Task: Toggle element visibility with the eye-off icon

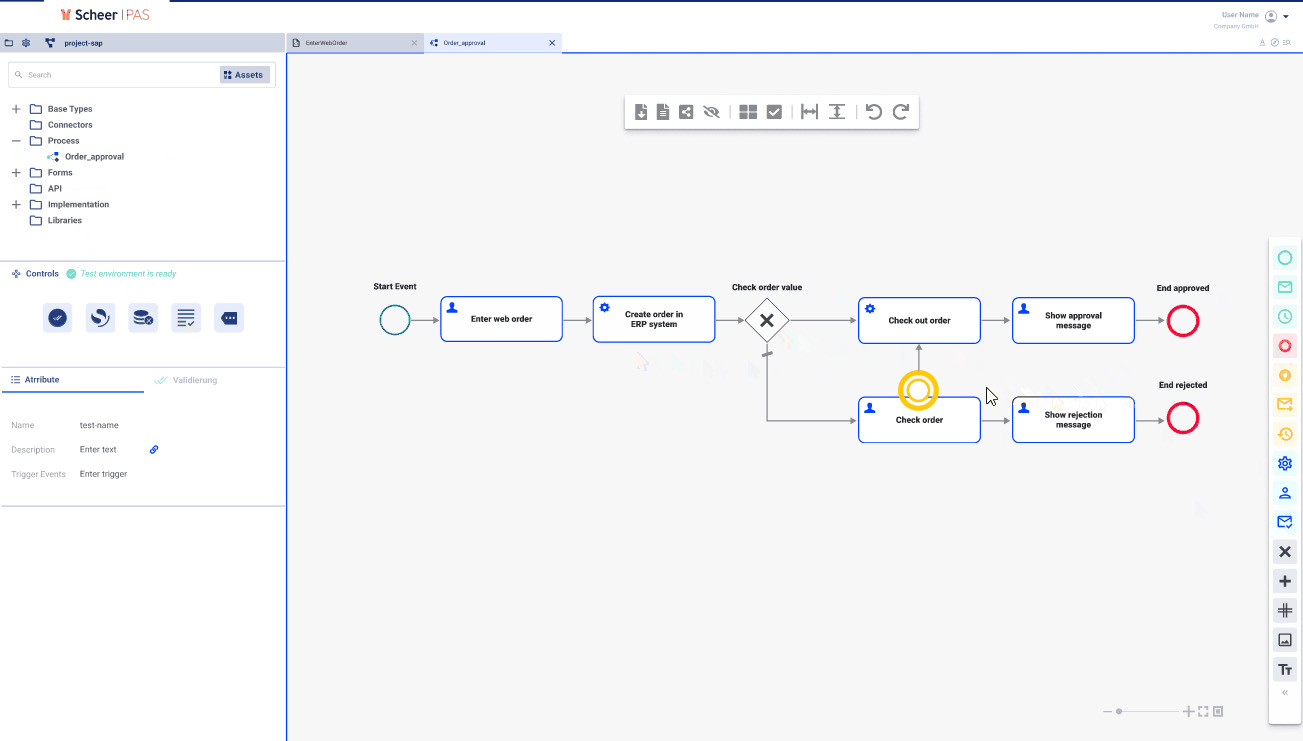Action: (x=711, y=112)
